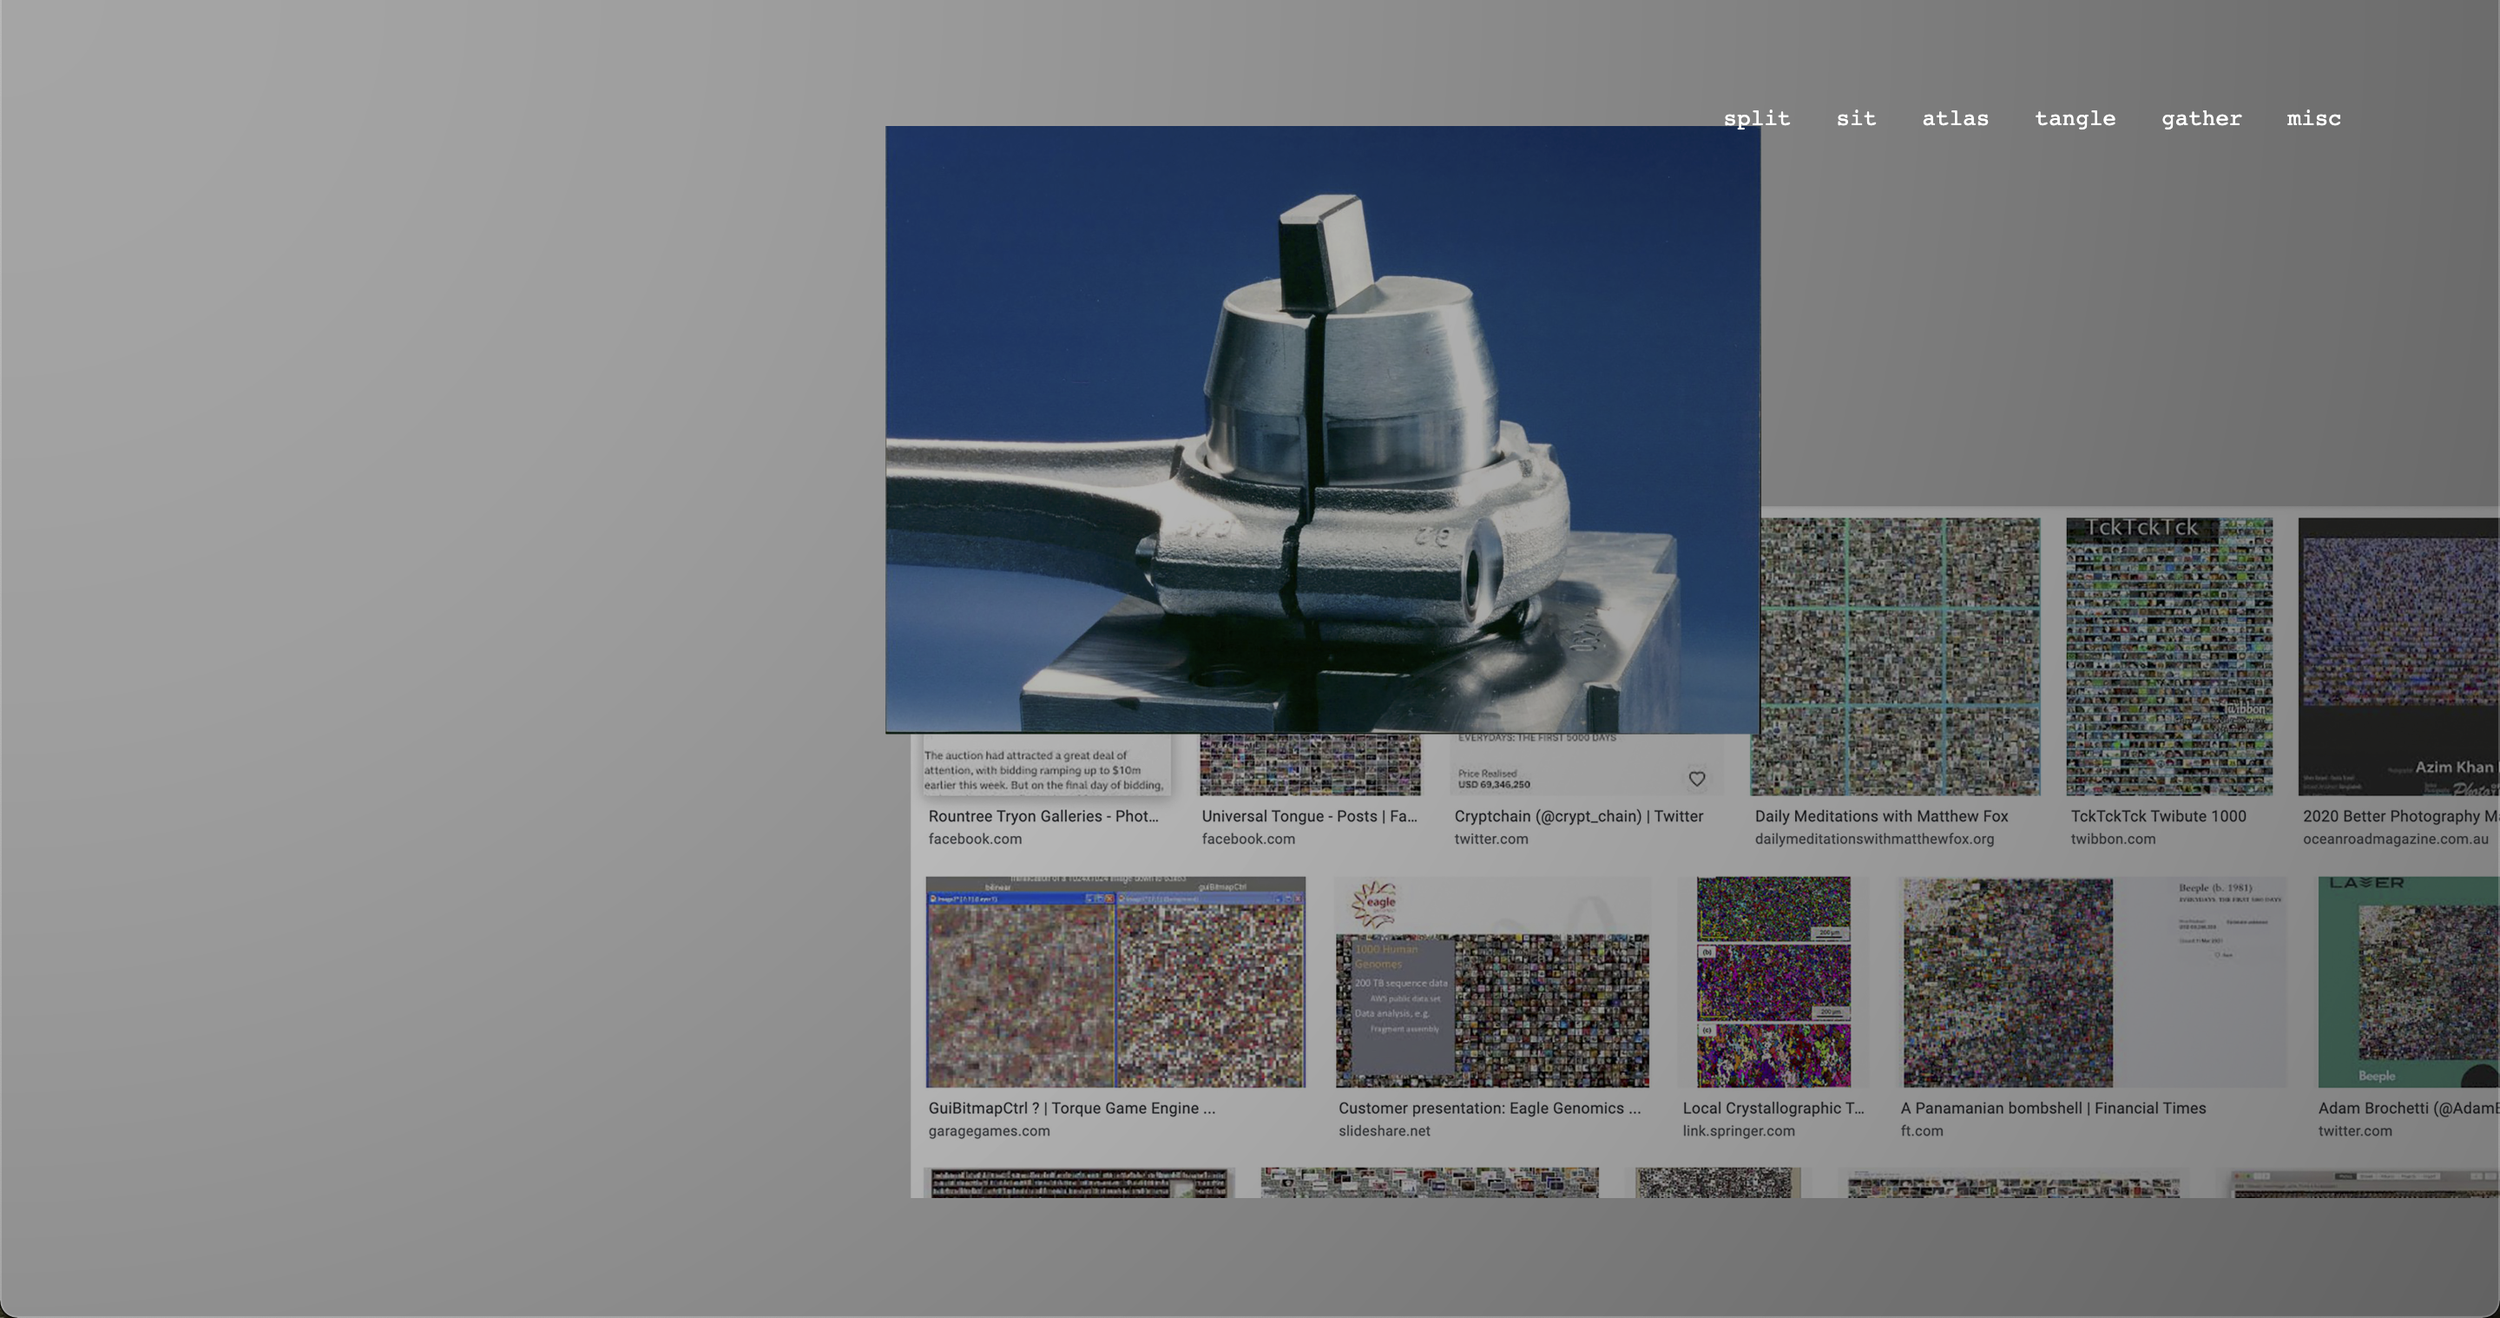Click dailymeditationswithmatthewfox.org source text

coord(1874,839)
